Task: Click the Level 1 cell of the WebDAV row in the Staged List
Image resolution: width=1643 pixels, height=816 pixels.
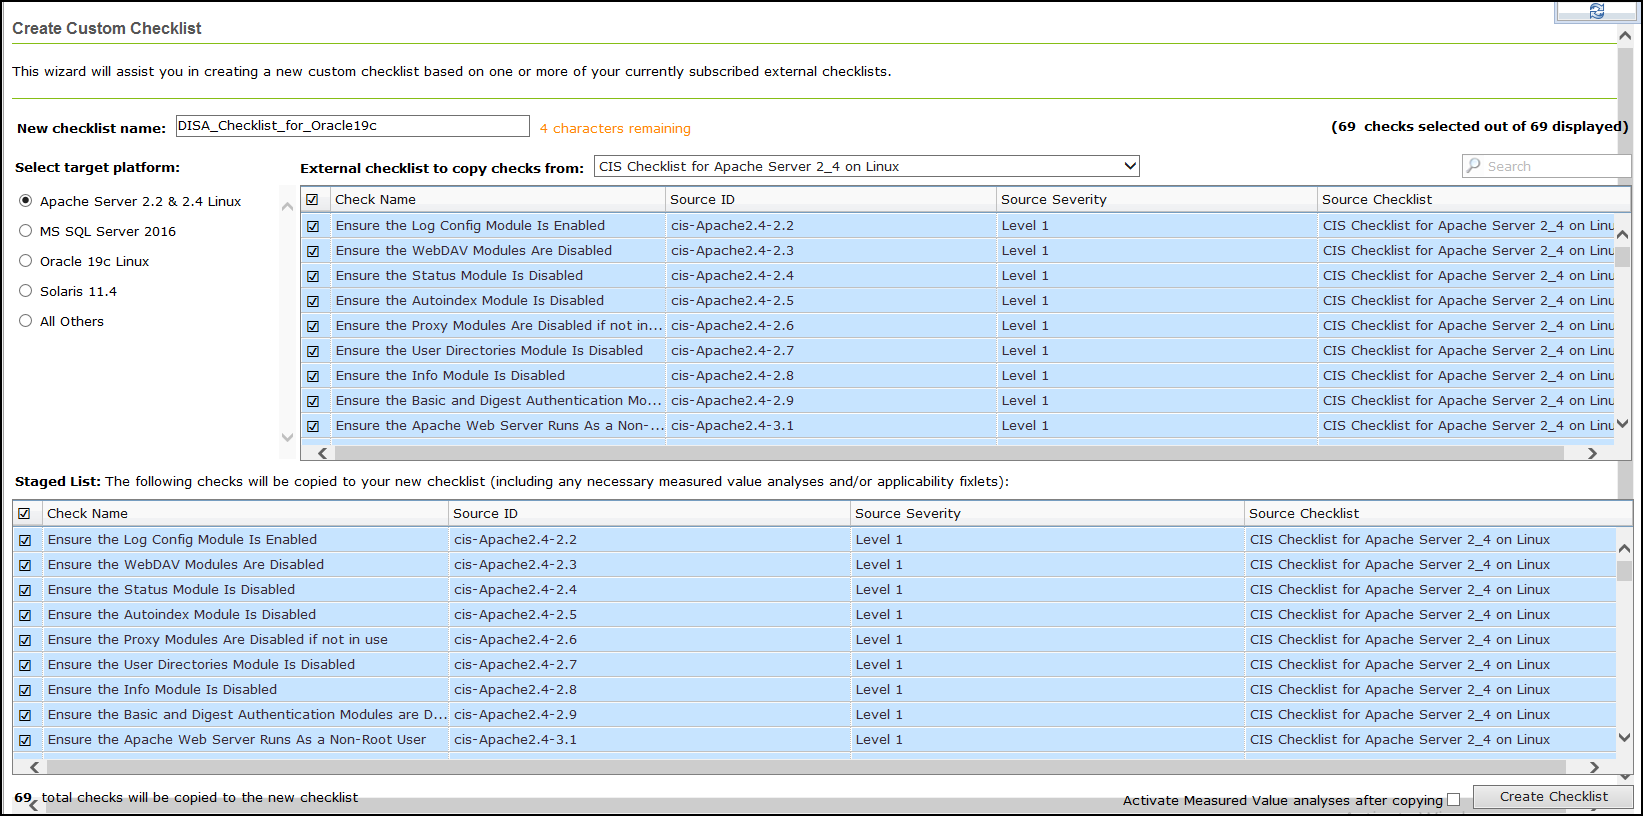Action: click(1048, 565)
